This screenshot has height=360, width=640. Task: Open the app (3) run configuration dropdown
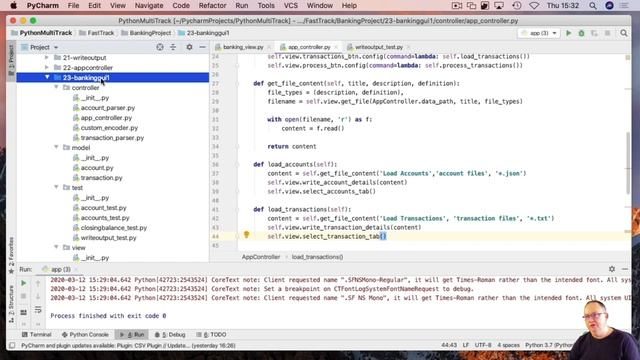[539, 33]
